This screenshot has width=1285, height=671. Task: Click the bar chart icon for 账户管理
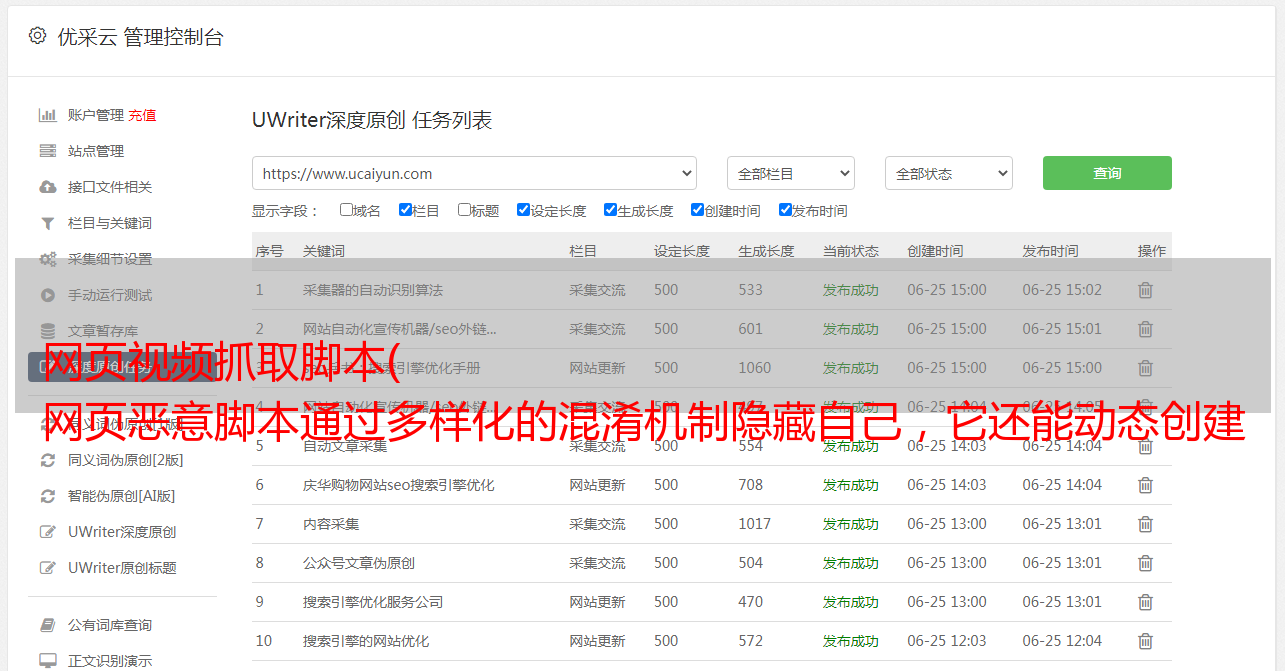click(x=47, y=115)
